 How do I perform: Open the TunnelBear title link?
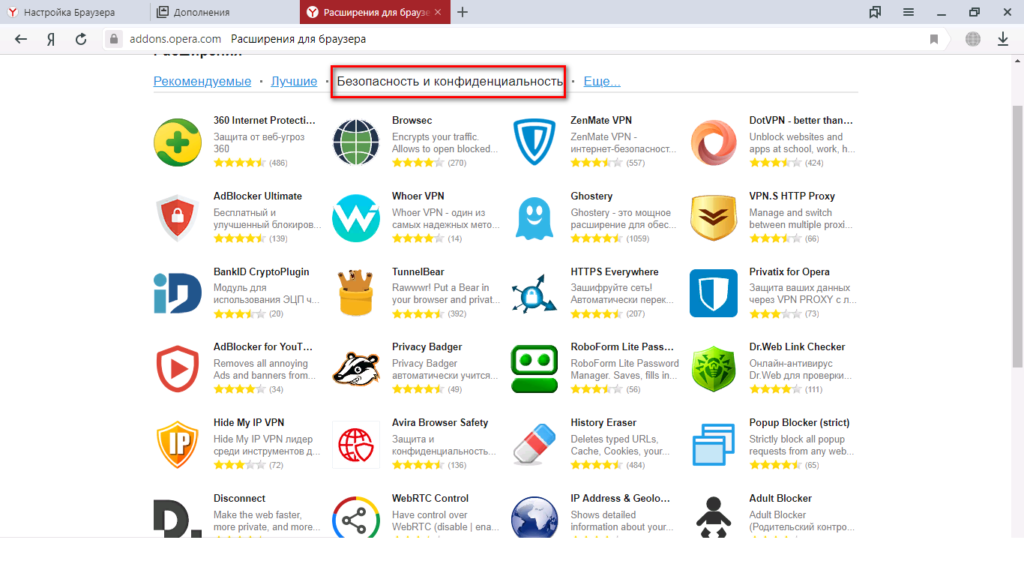(x=418, y=272)
